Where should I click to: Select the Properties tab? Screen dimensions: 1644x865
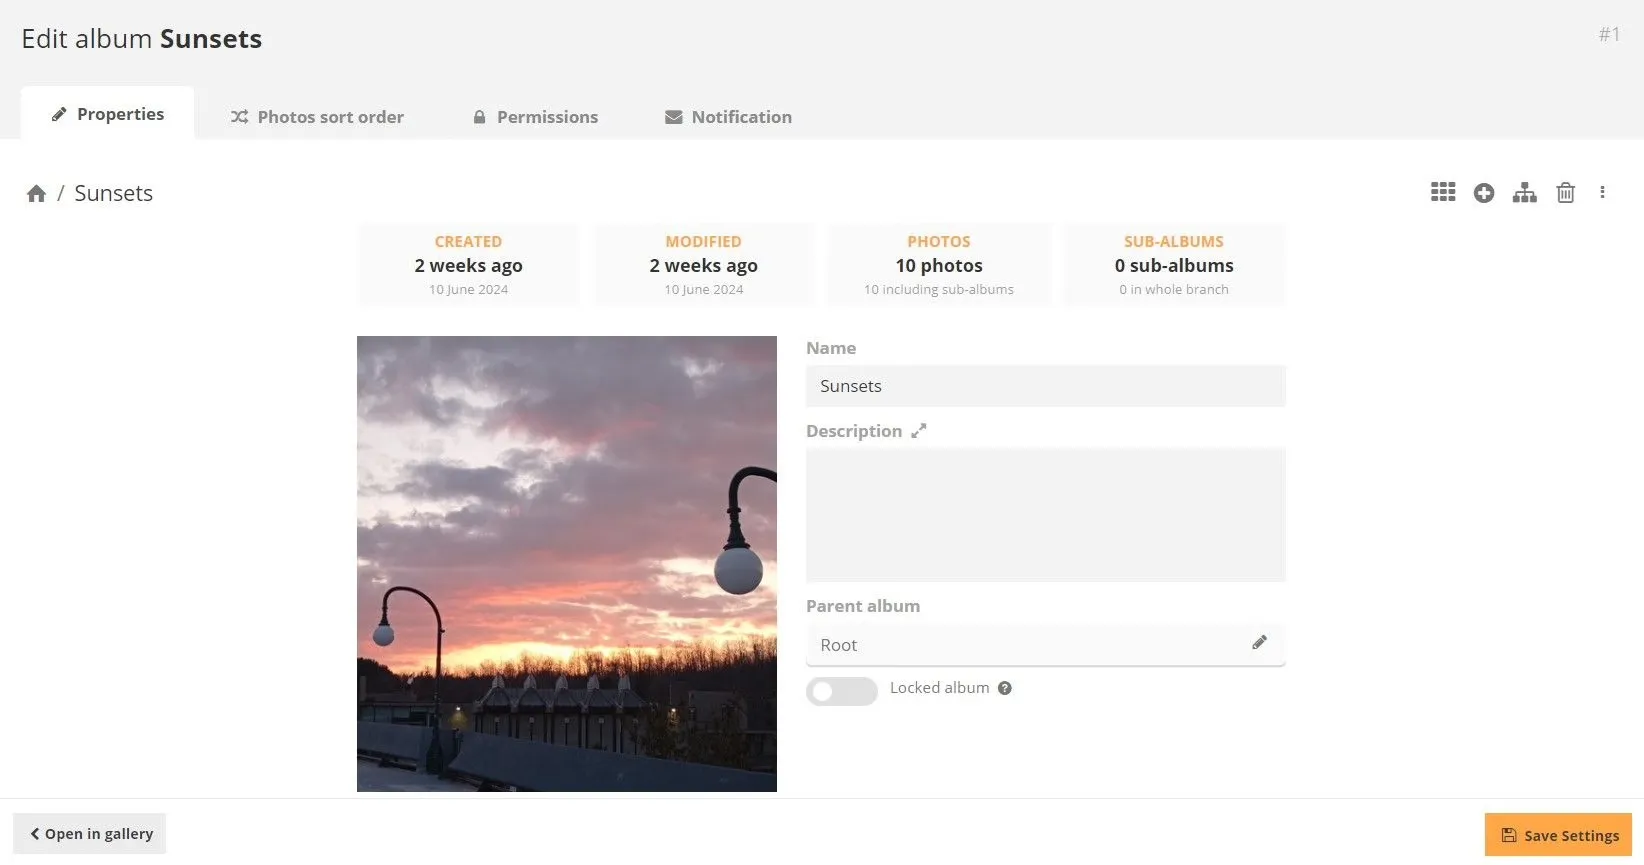tap(108, 115)
